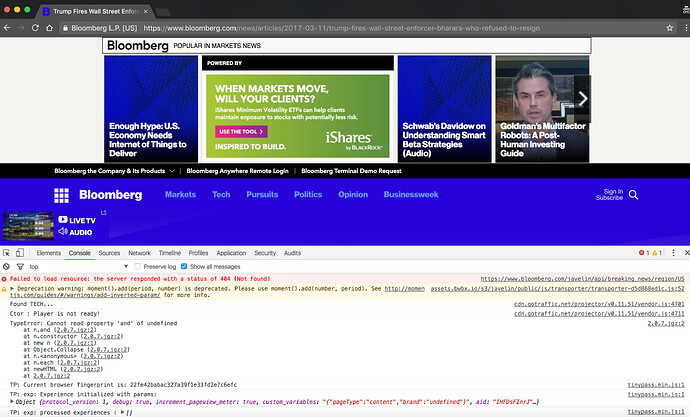Screen dimensions: 690x417
Task: Click the Sign In link
Action: (613, 191)
